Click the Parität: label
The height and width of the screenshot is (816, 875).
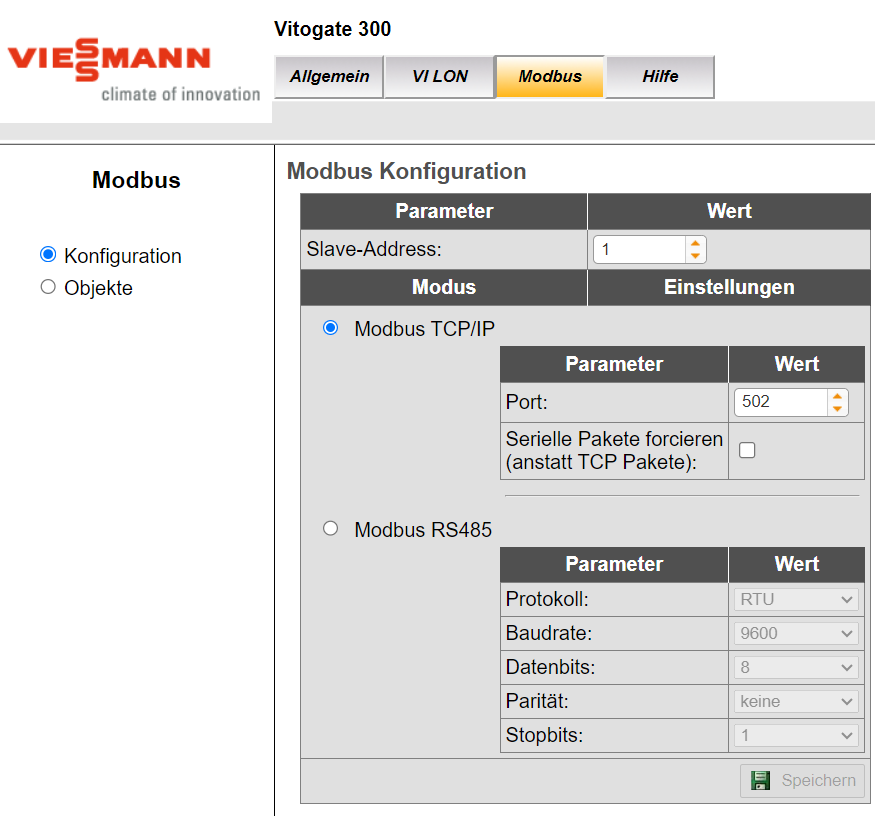click(x=537, y=701)
